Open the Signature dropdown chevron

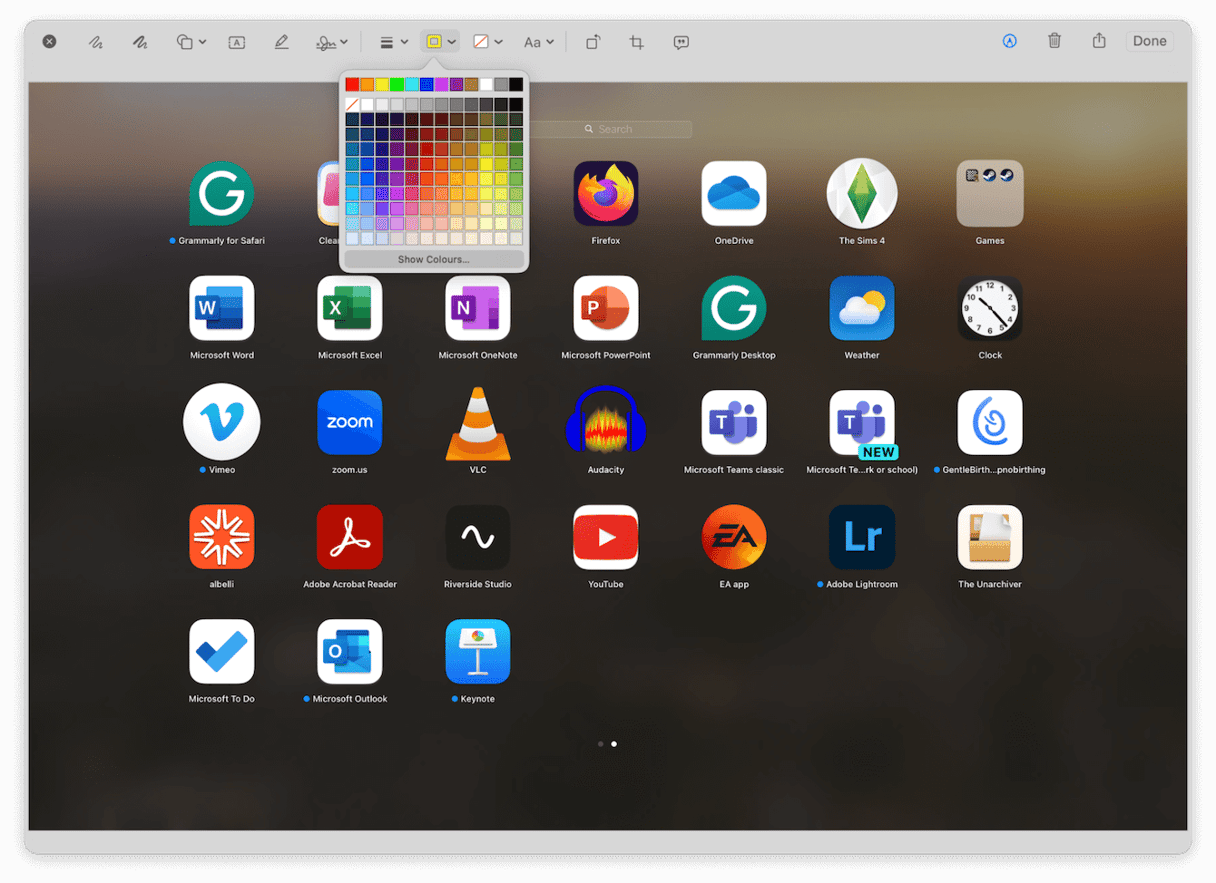(x=344, y=42)
